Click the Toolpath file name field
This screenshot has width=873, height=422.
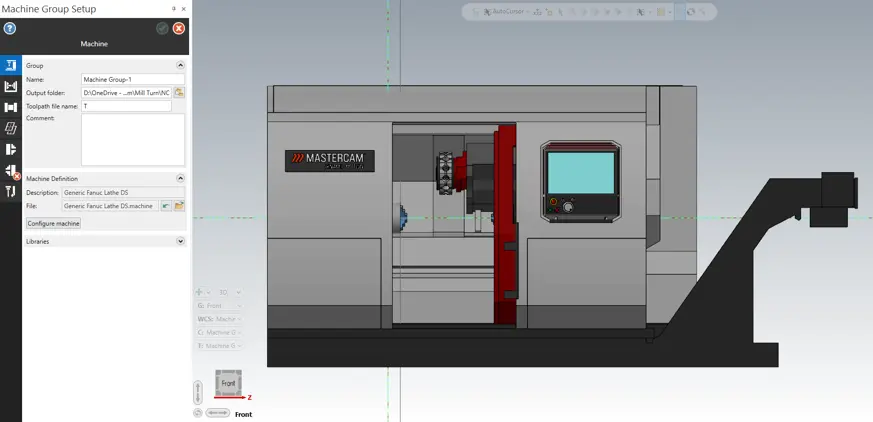point(126,106)
